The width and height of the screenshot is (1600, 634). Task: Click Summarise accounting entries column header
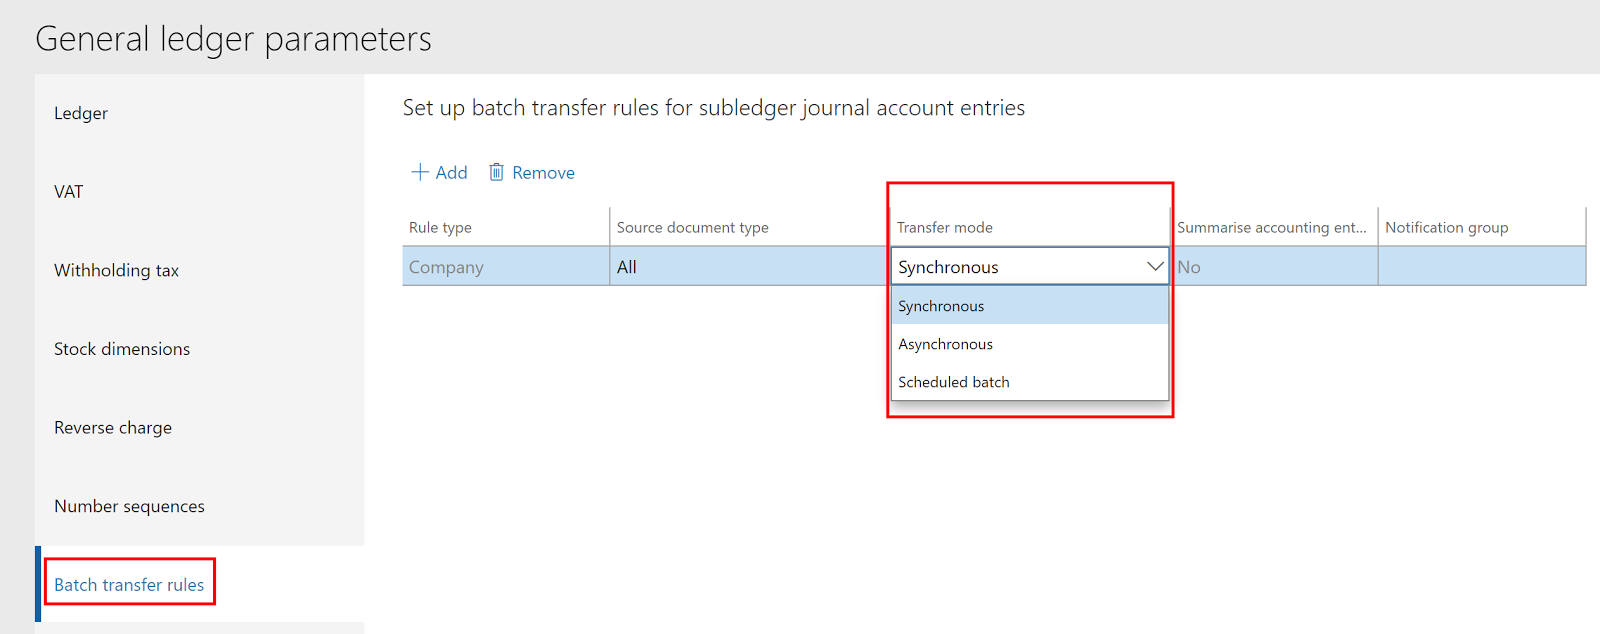pyautogui.click(x=1271, y=227)
